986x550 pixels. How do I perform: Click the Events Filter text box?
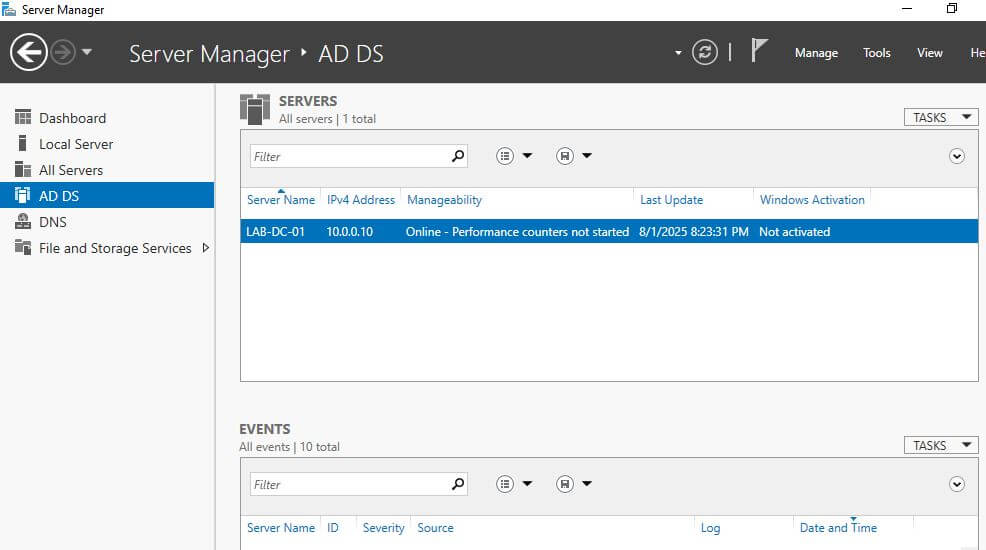pyautogui.click(x=349, y=485)
